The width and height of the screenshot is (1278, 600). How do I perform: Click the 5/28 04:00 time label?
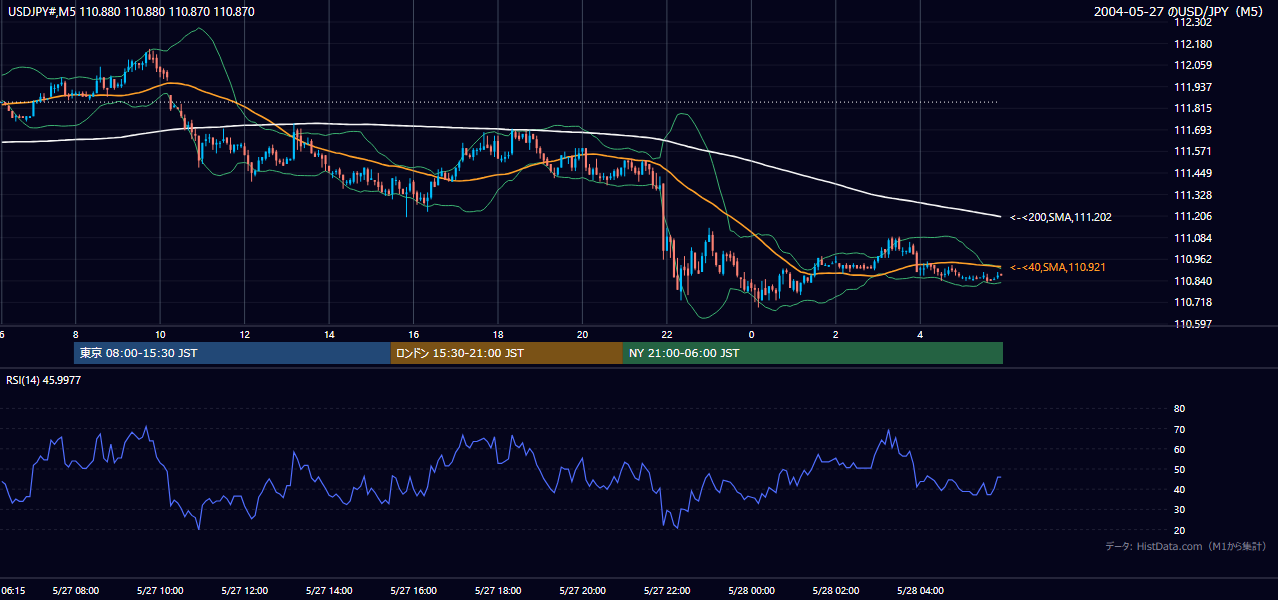(x=921, y=591)
